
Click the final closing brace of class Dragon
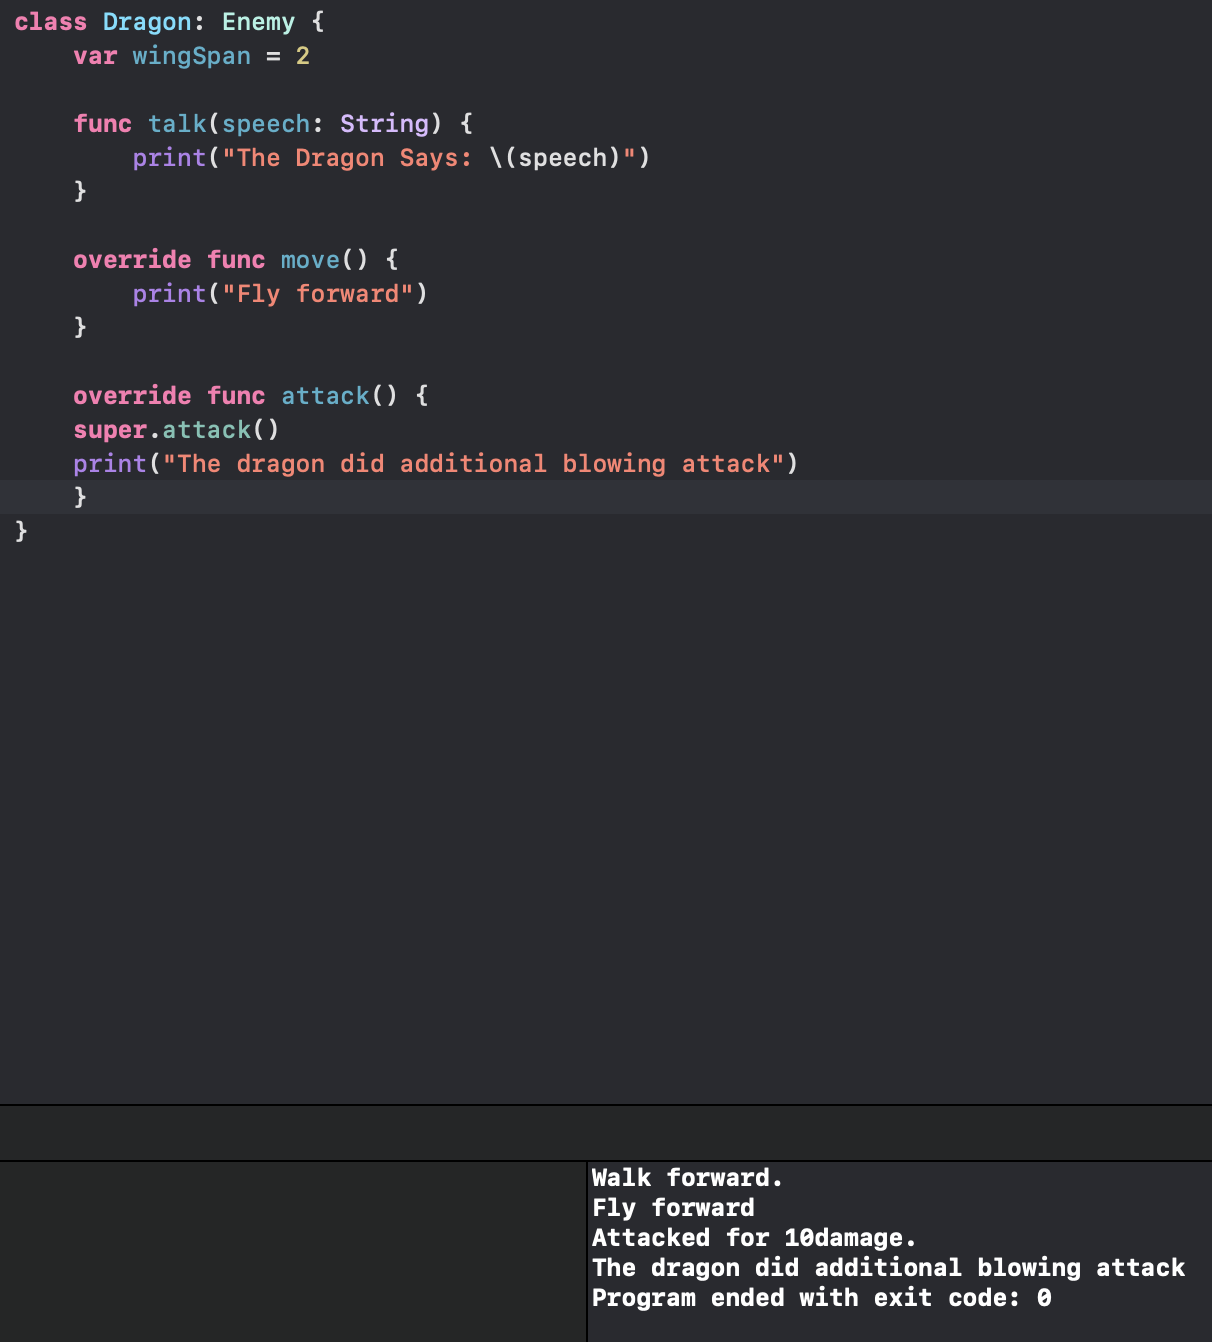pos(21,531)
